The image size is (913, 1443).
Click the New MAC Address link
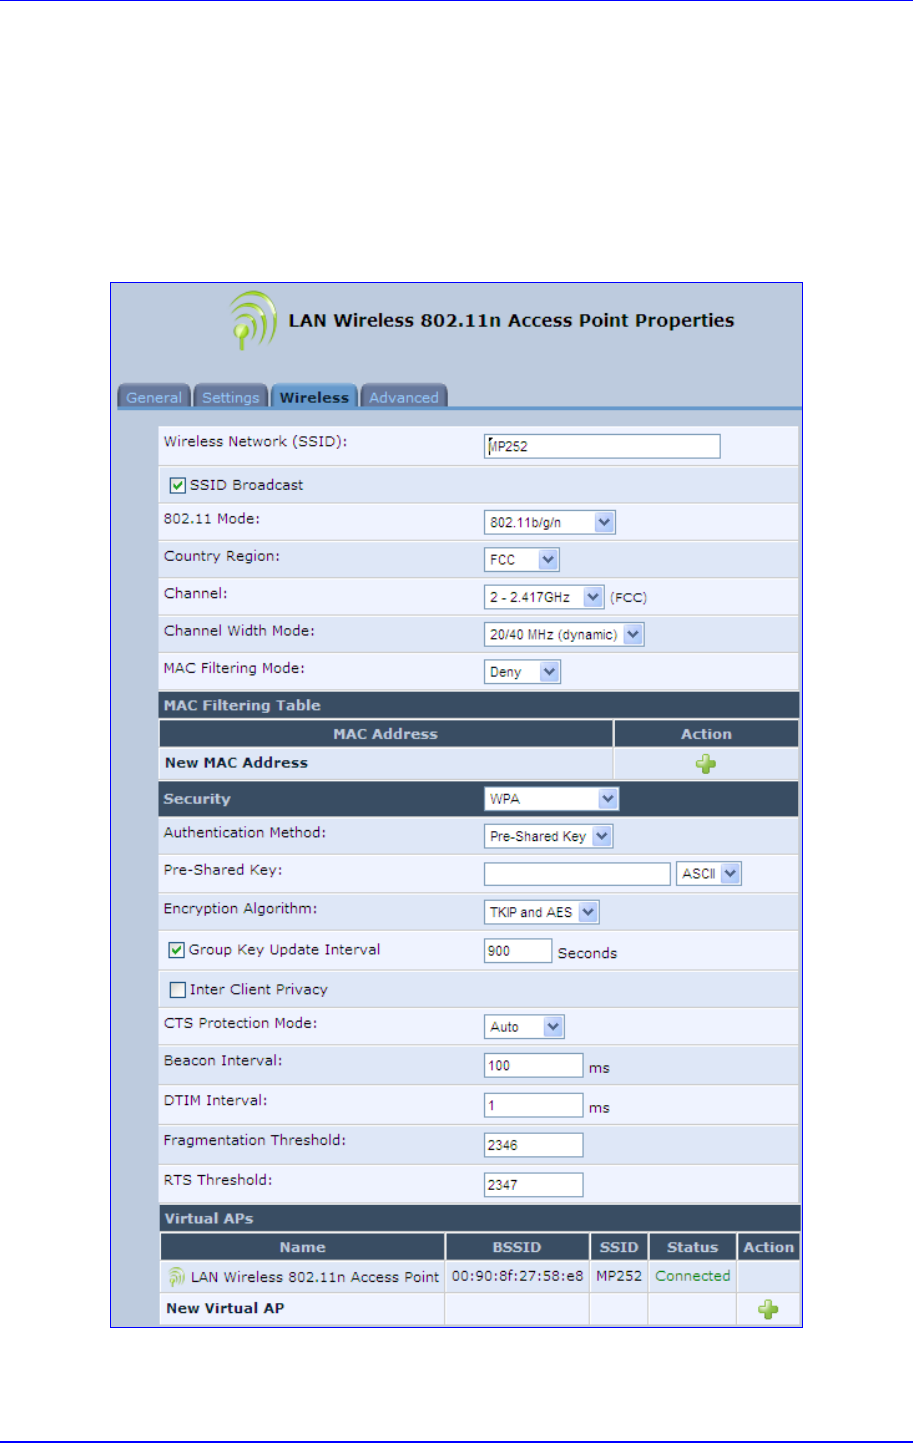[x=236, y=763]
